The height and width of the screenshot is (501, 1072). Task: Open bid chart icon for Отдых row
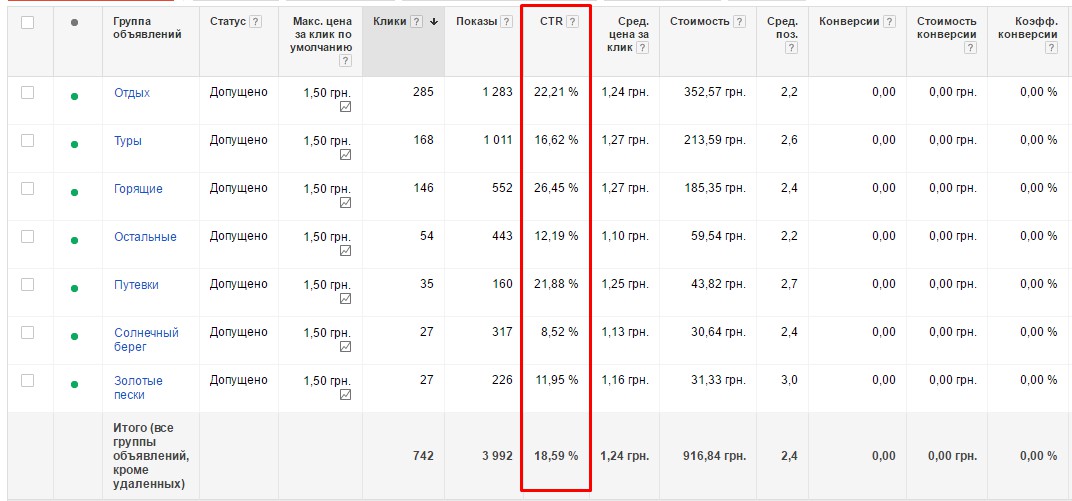coord(345,107)
